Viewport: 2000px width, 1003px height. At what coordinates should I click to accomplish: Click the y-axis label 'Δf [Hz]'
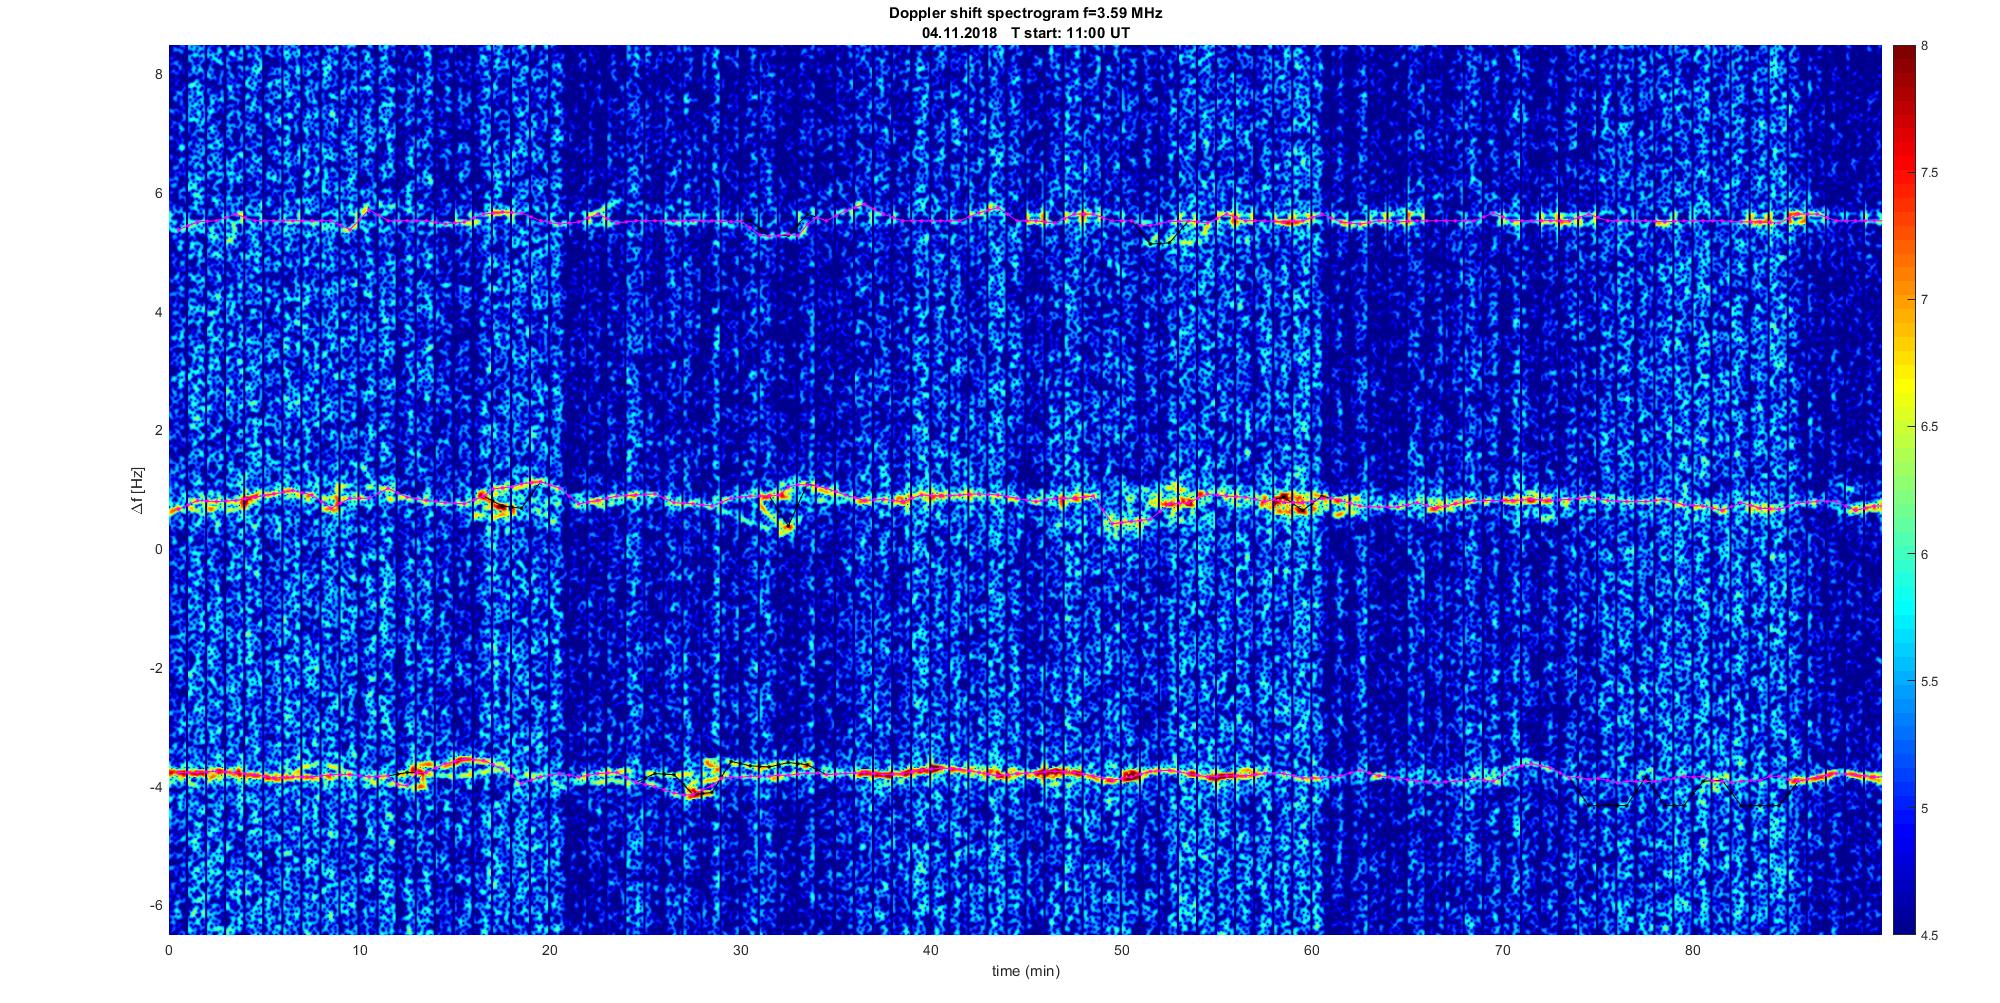click(137, 490)
